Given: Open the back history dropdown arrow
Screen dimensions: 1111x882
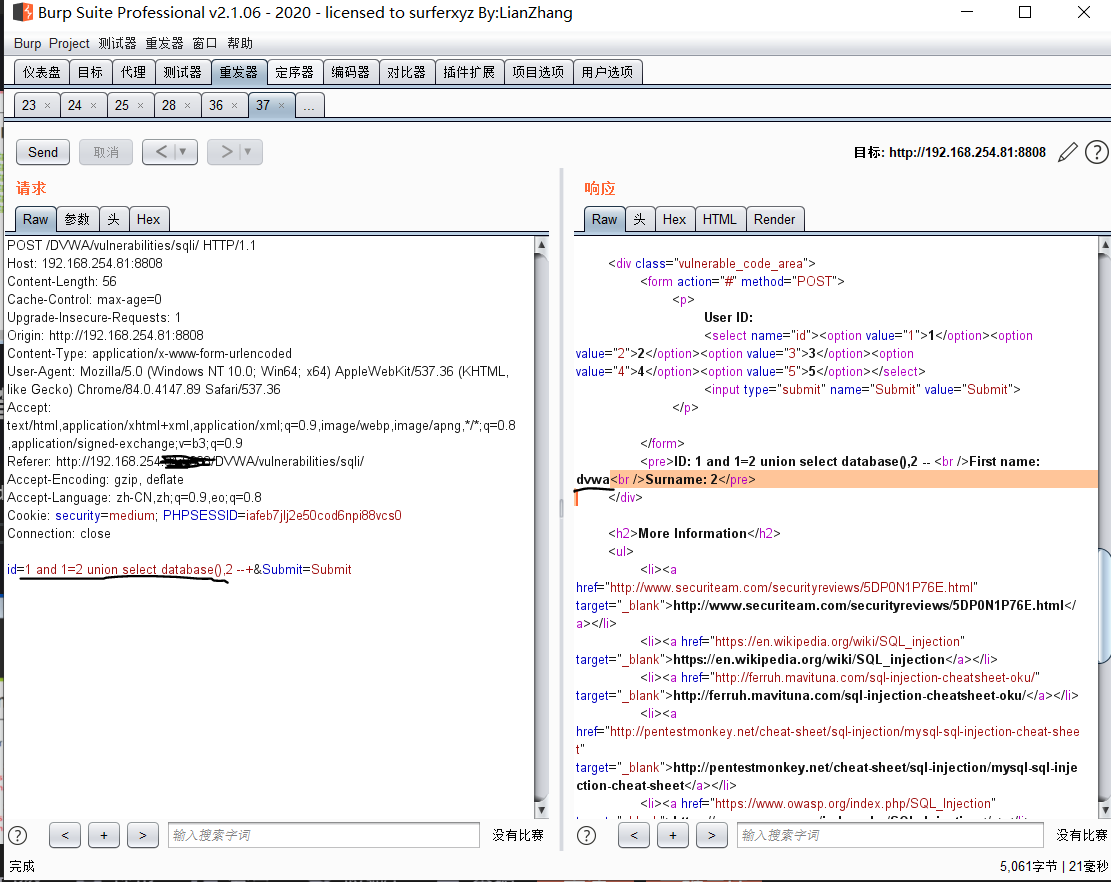Looking at the screenshot, I should pyautogui.click(x=184, y=152).
